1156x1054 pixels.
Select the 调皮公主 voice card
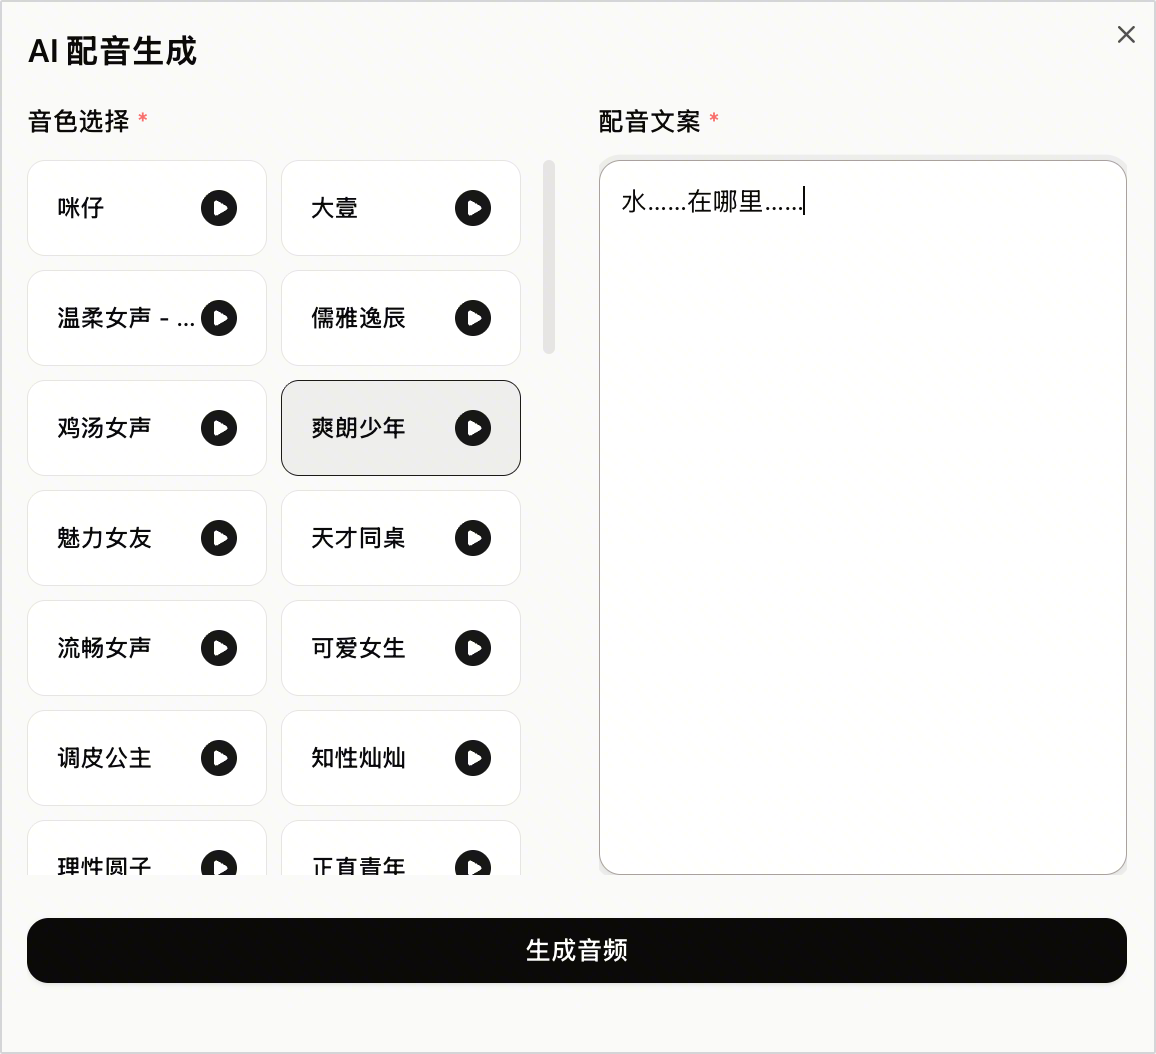(147, 758)
